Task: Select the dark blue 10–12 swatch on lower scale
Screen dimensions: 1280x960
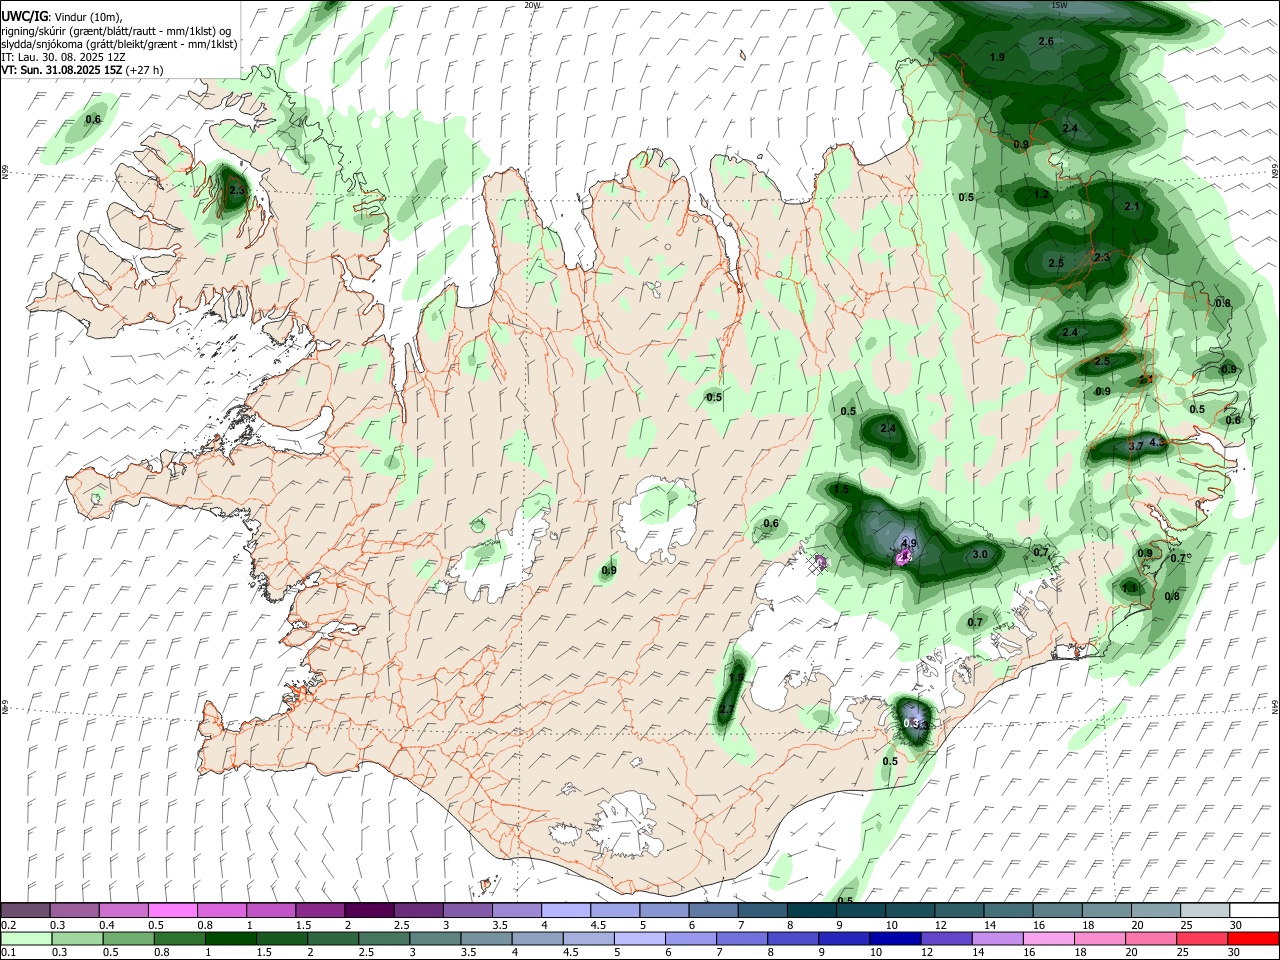Action: tap(894, 938)
